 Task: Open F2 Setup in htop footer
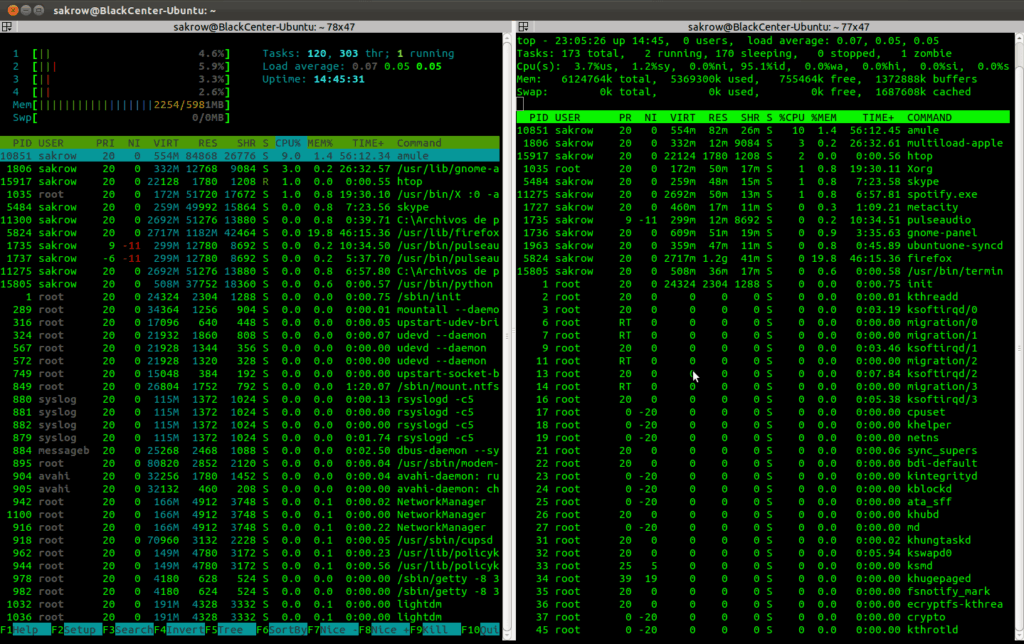point(76,630)
